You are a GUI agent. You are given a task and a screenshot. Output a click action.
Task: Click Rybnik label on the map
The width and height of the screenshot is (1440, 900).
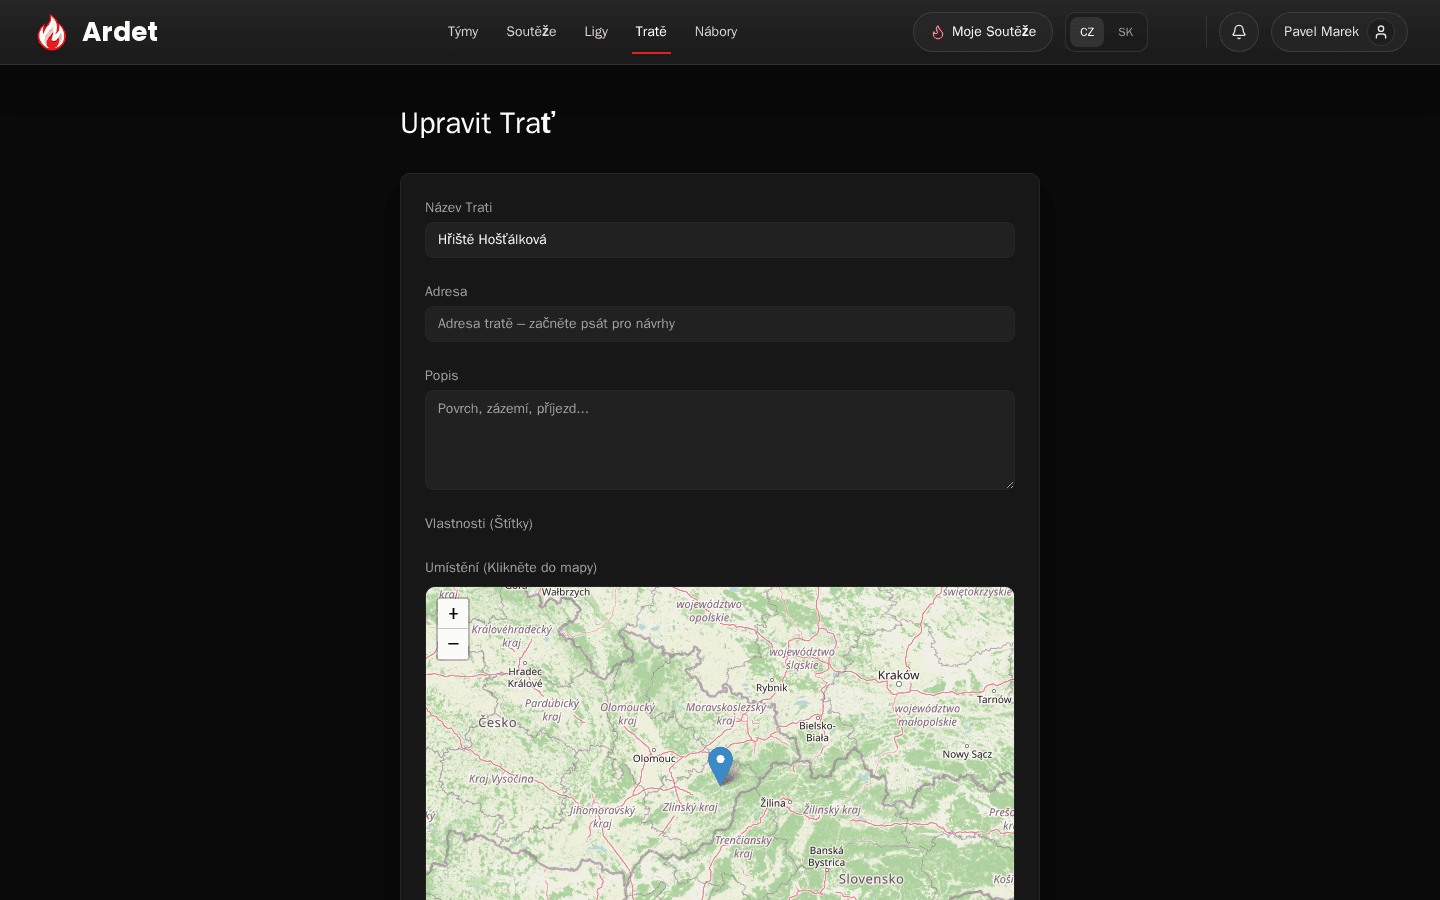coord(772,687)
